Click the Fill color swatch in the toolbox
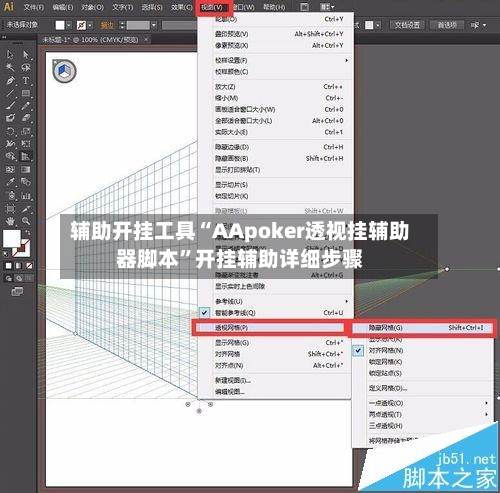This screenshot has height=493, width=500. 12,238
